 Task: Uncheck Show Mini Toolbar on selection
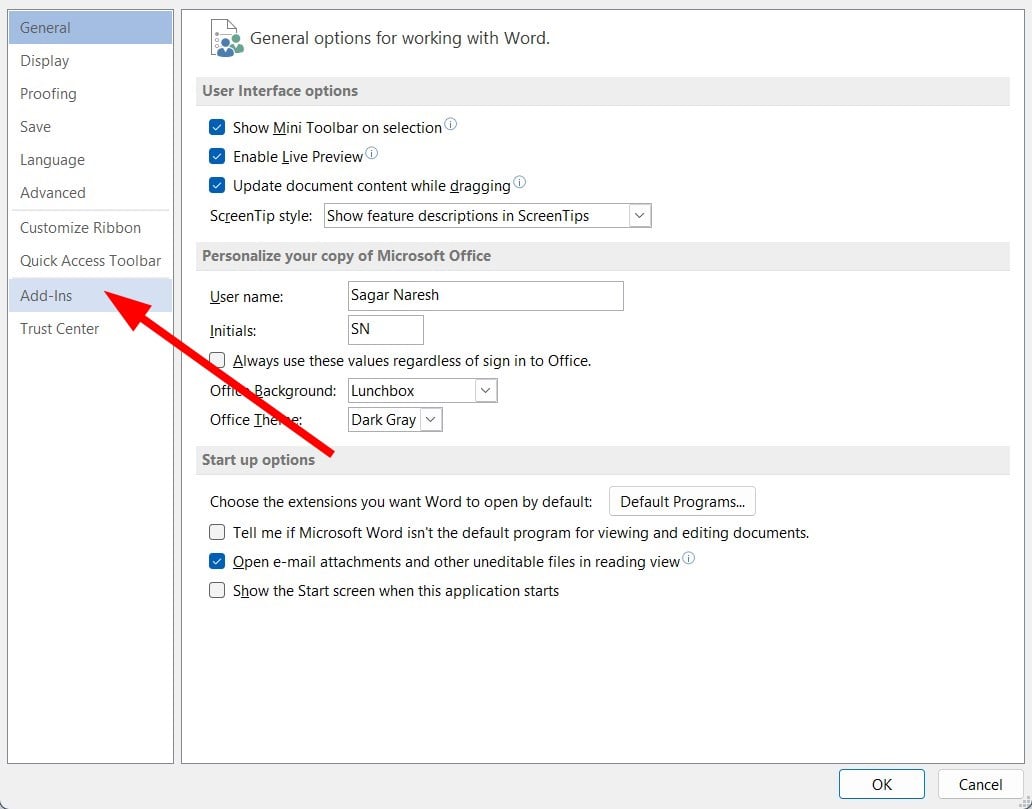click(x=217, y=127)
